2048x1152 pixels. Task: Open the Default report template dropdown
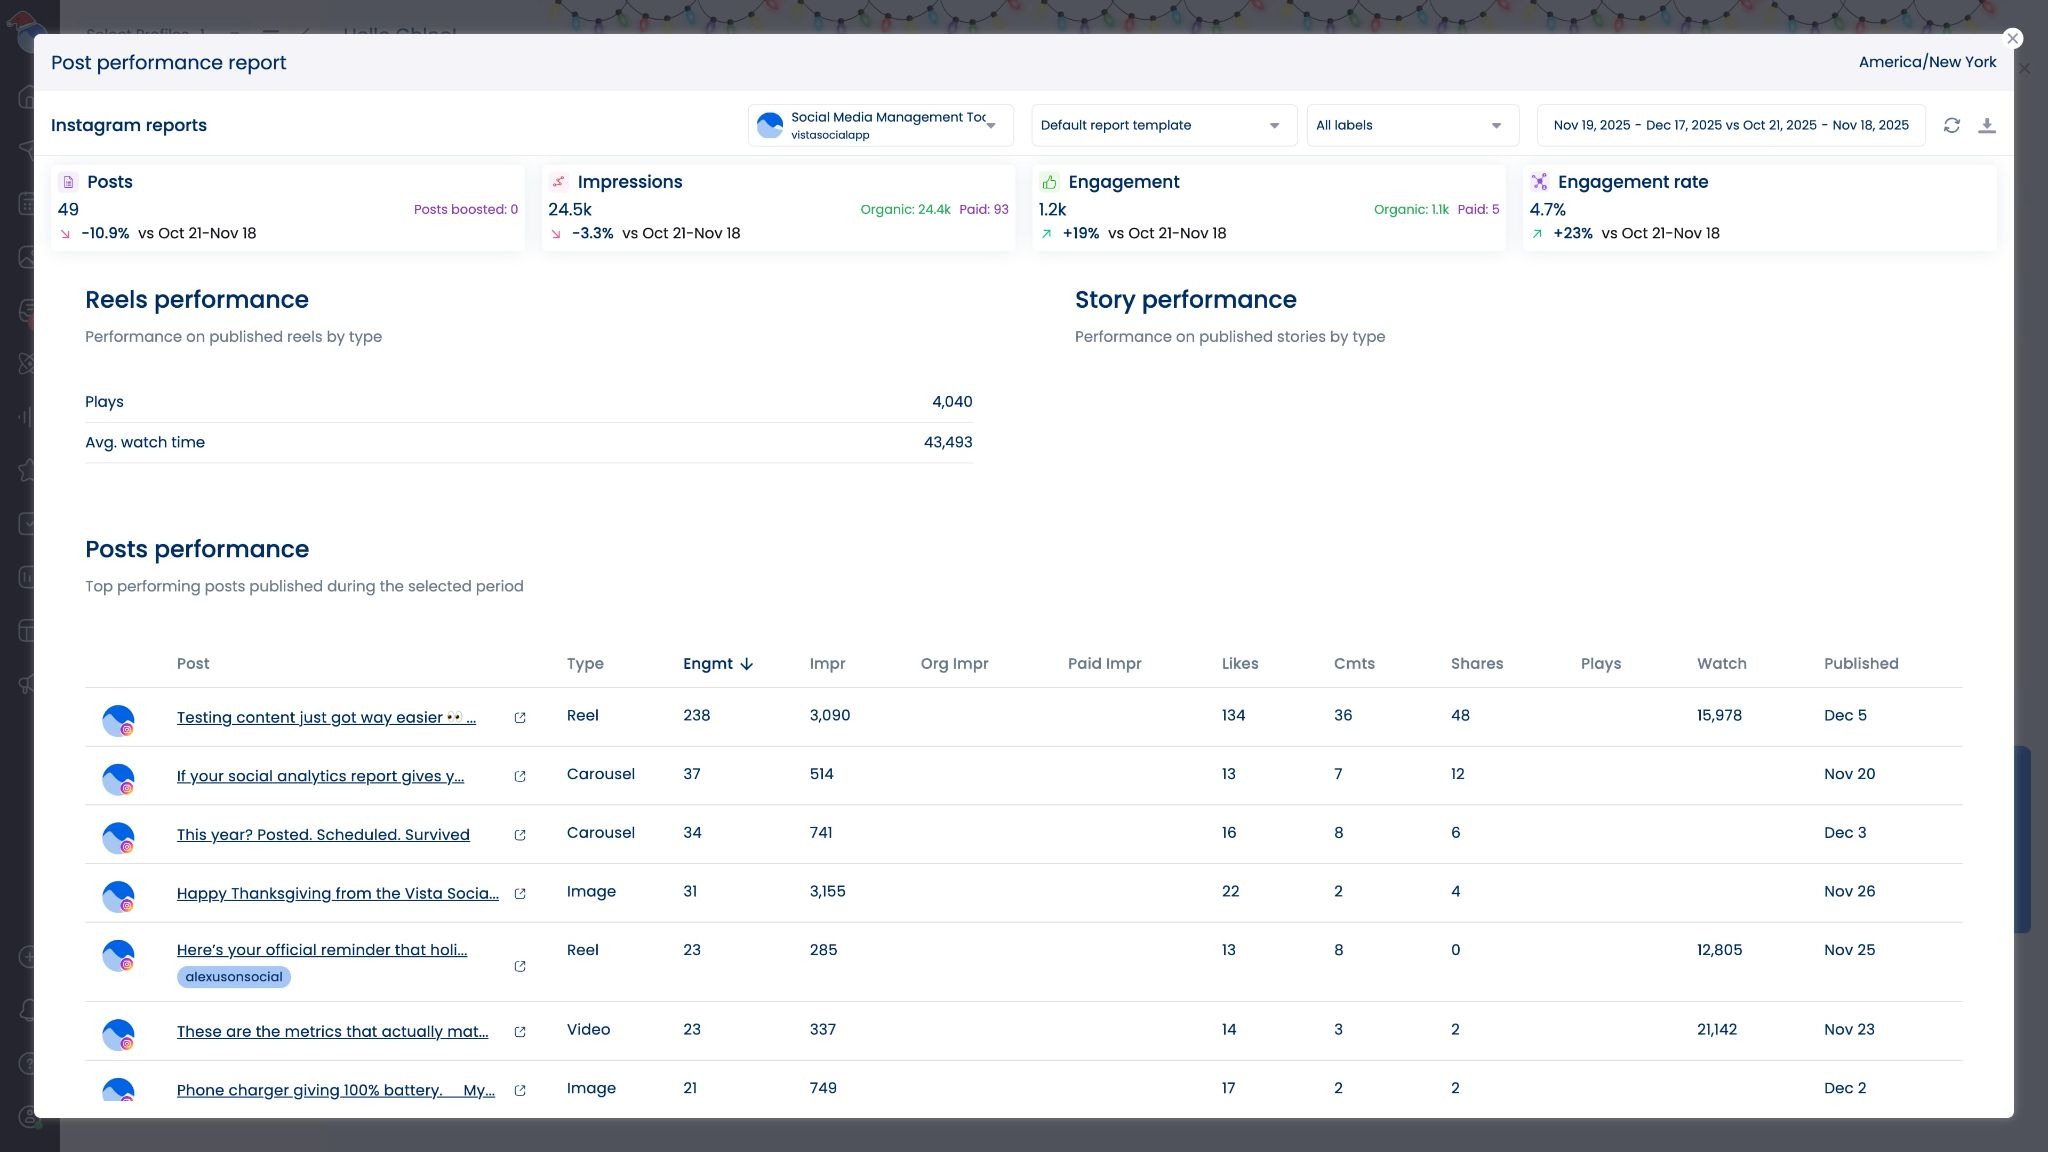pos(1162,125)
